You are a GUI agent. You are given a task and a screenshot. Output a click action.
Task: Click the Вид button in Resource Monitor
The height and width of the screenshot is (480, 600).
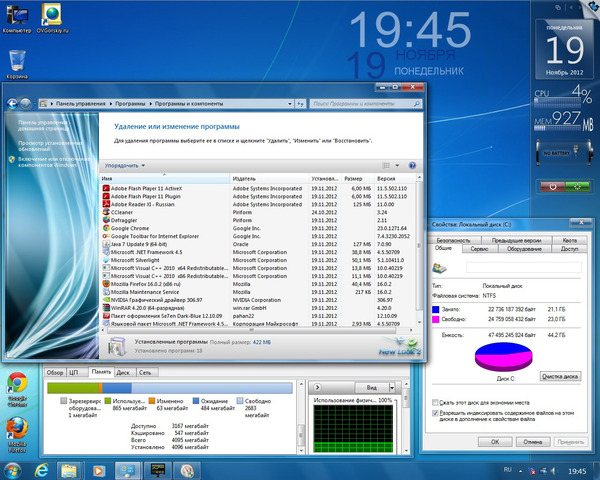pyautogui.click(x=372, y=388)
